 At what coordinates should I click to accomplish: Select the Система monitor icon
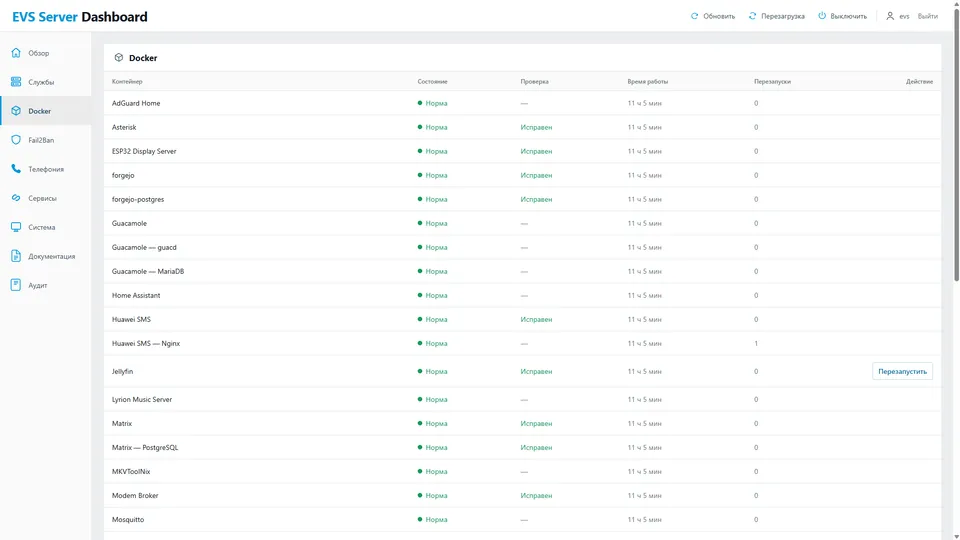pyautogui.click(x=16, y=227)
